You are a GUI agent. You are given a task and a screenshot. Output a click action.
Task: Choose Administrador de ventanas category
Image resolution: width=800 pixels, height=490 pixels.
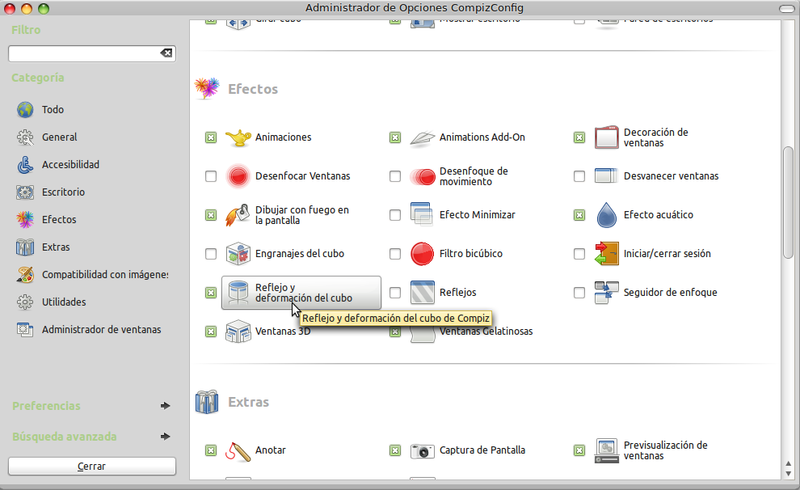(x=100, y=329)
